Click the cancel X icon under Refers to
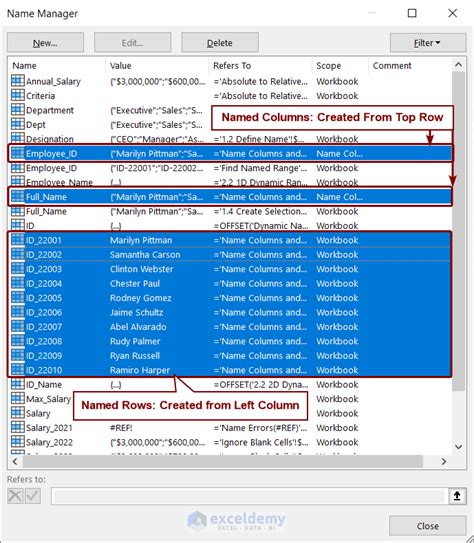This screenshot has width=474, height=543. click(15, 496)
